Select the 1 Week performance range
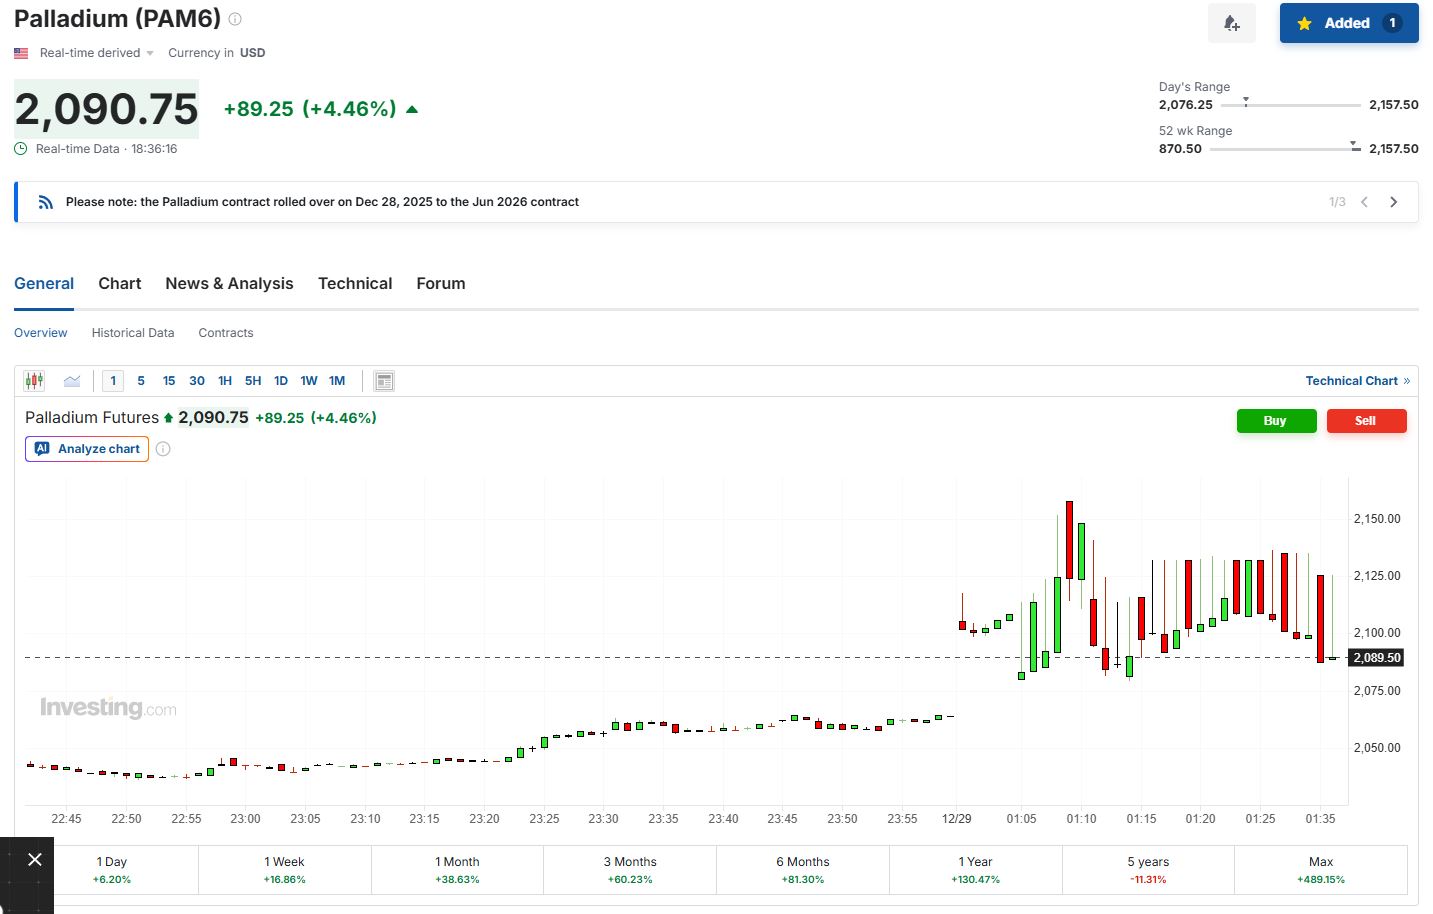Image resolution: width=1433 pixels, height=914 pixels. (285, 870)
